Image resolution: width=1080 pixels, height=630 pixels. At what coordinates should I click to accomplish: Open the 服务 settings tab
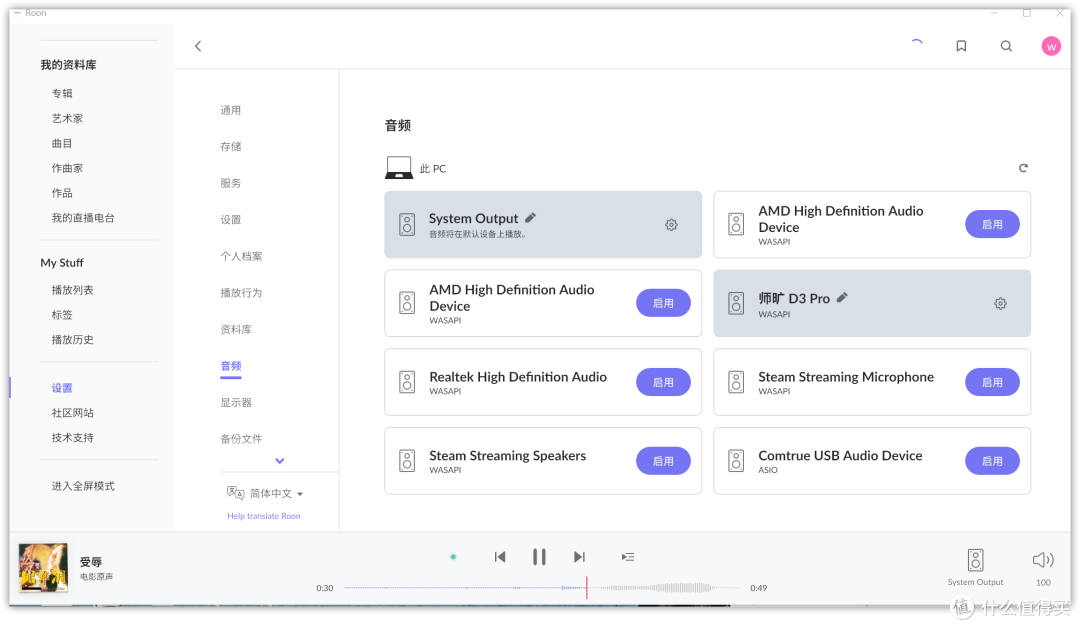[x=231, y=183]
